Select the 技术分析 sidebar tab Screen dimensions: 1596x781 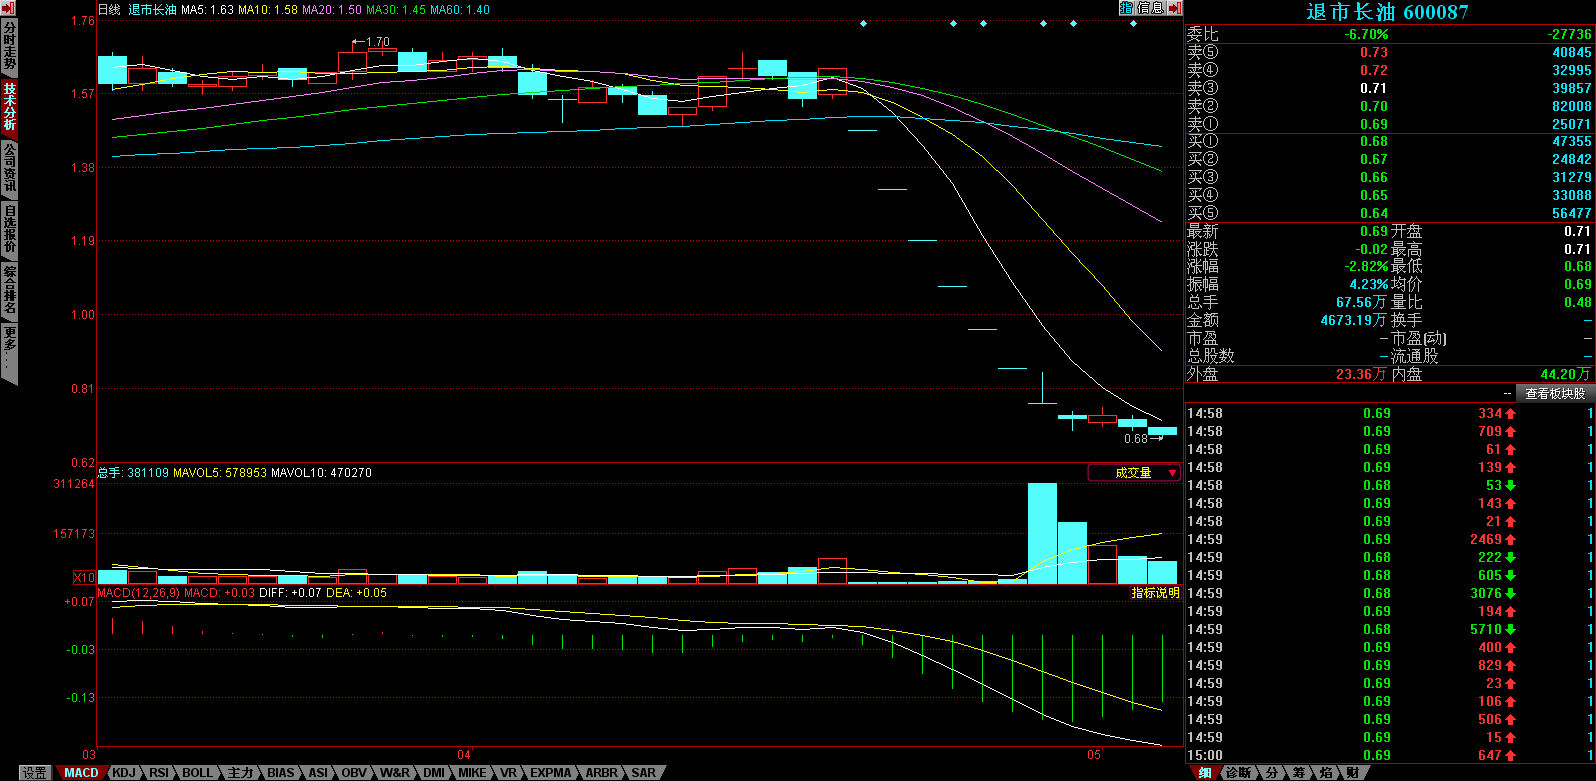(9, 107)
